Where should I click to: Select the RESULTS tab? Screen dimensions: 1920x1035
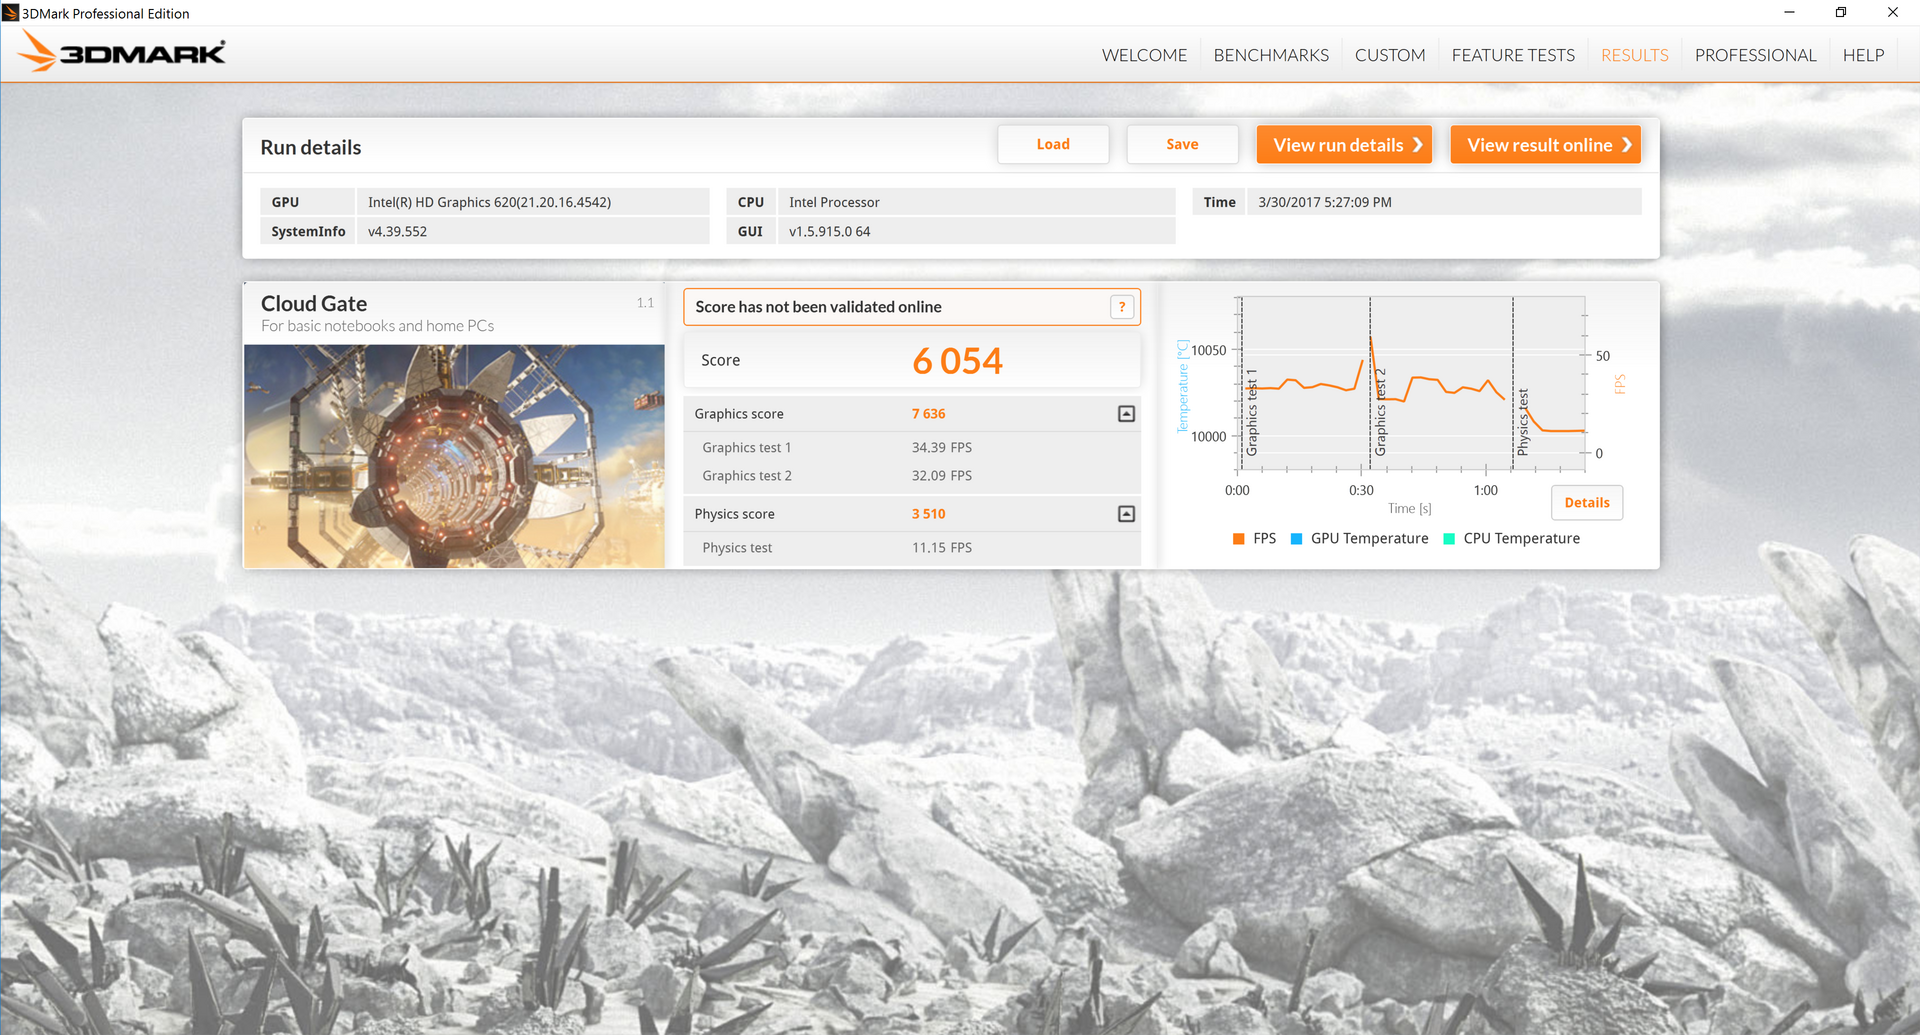(x=1634, y=55)
